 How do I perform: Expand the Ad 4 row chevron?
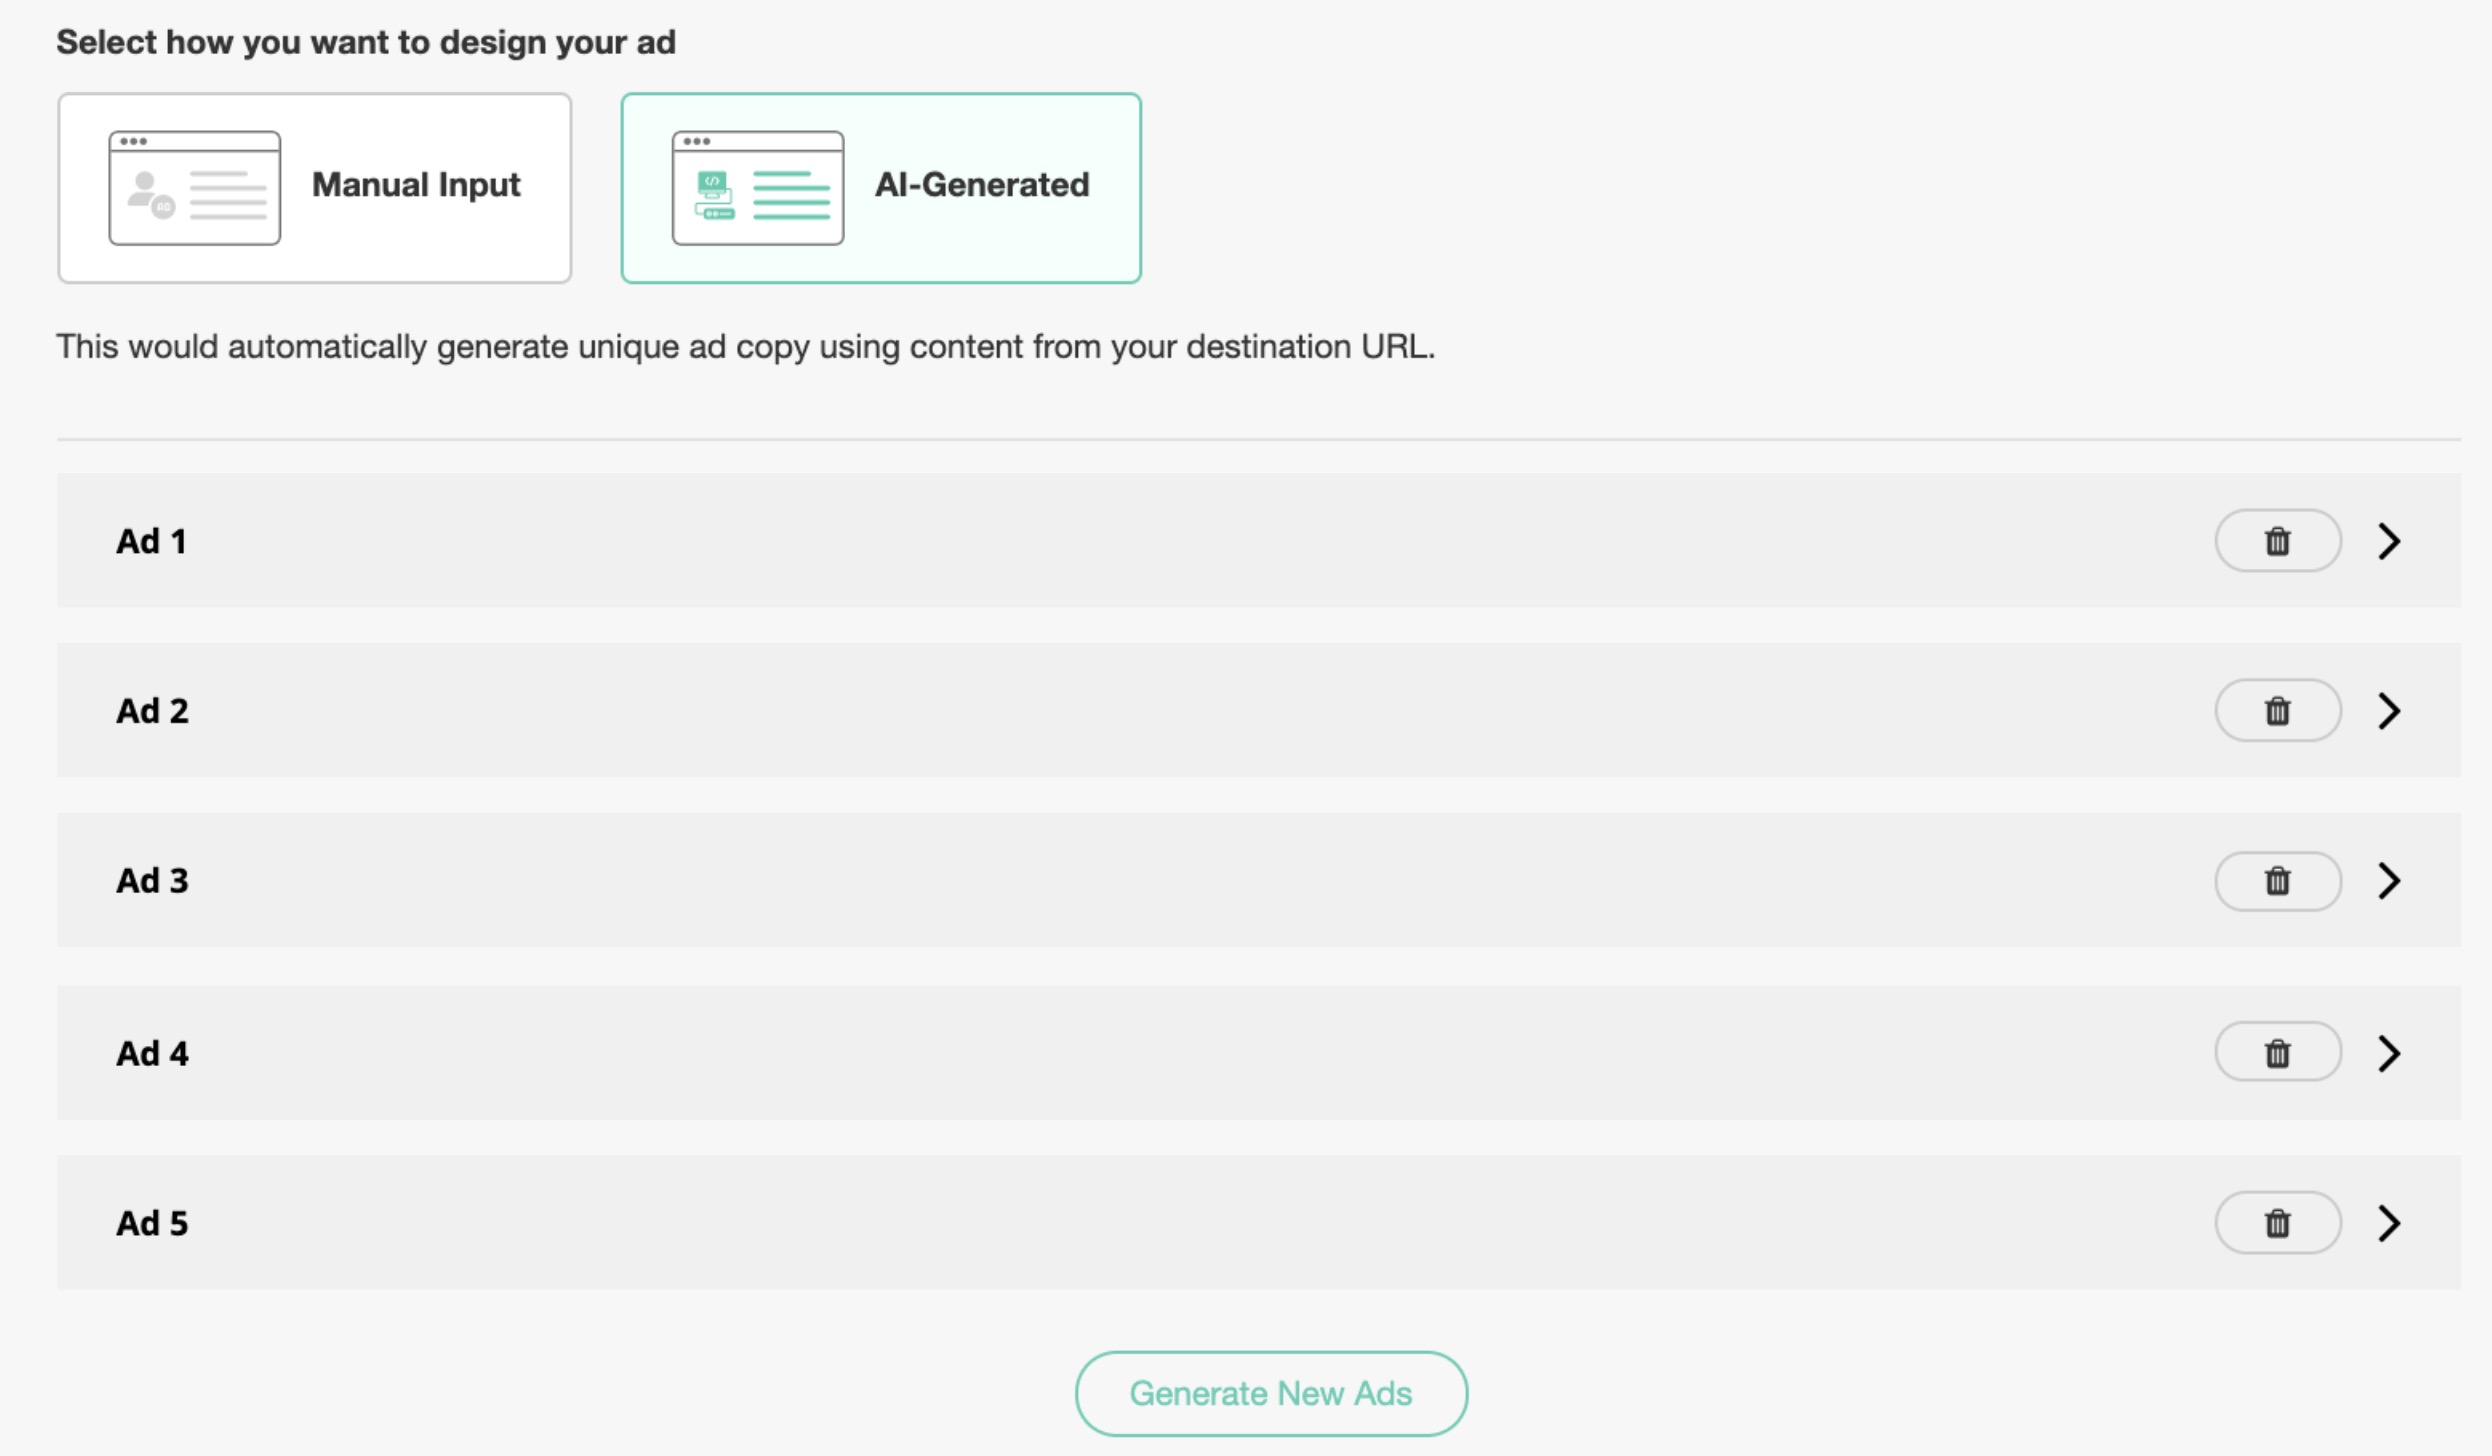2389,1053
